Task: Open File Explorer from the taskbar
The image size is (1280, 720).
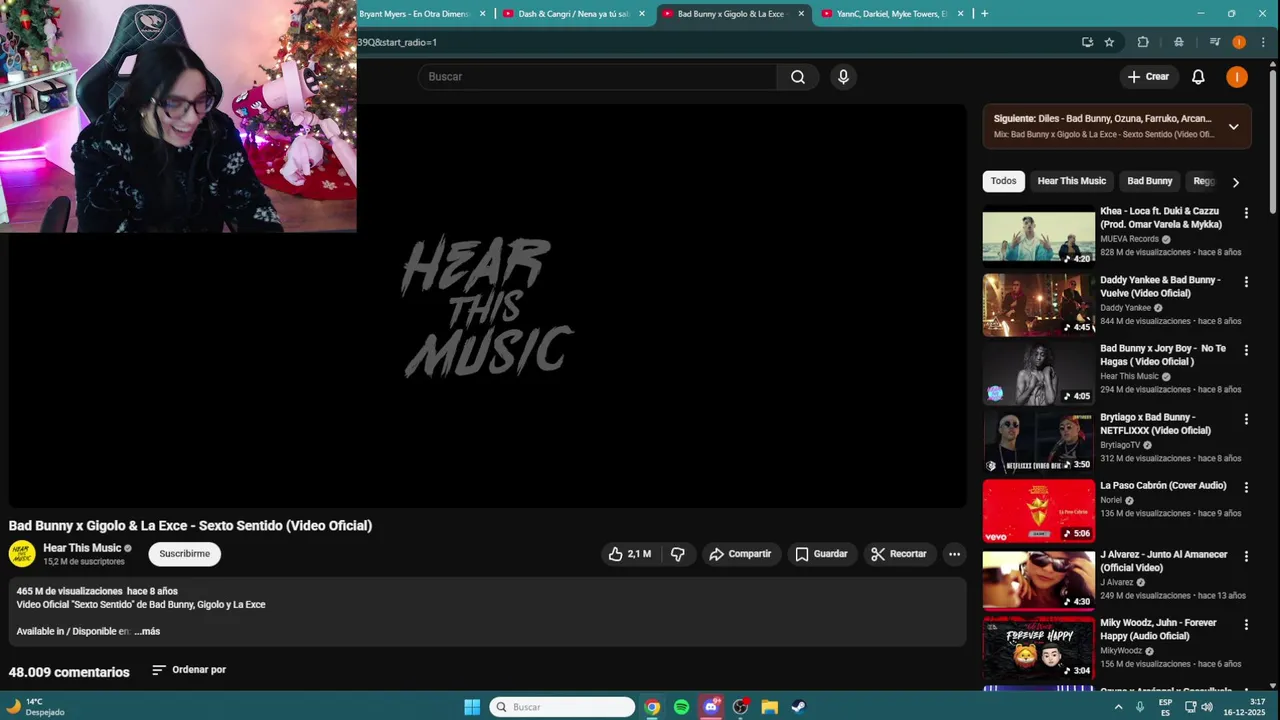Action: (769, 707)
